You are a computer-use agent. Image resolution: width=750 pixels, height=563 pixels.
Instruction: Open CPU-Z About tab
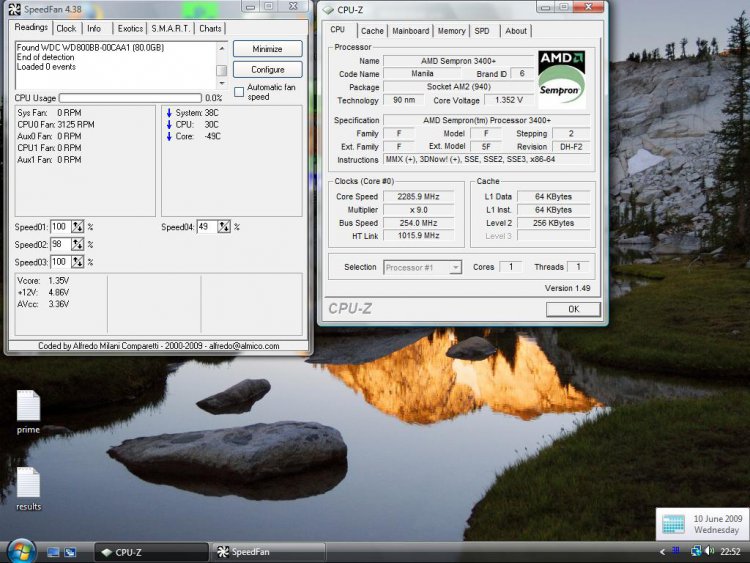516,31
